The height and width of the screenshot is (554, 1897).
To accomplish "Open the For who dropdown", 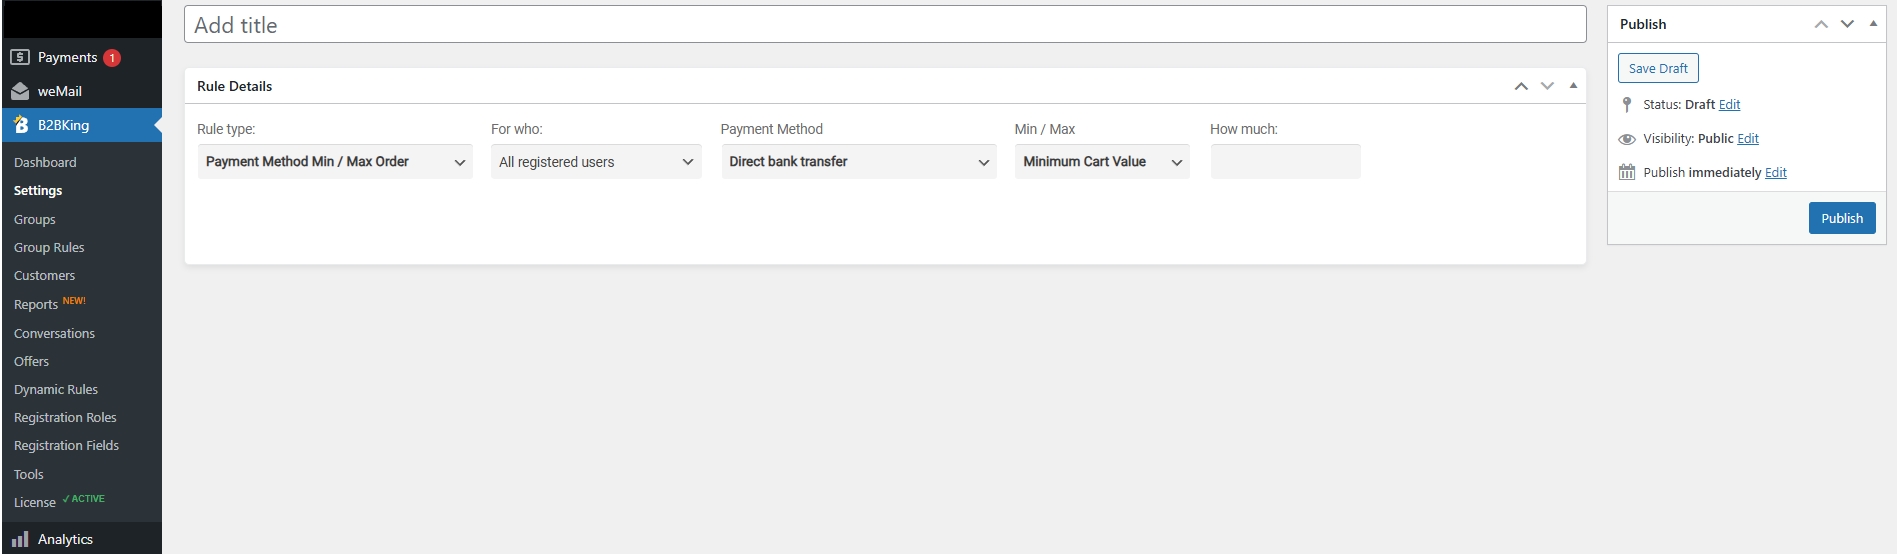I will [596, 162].
